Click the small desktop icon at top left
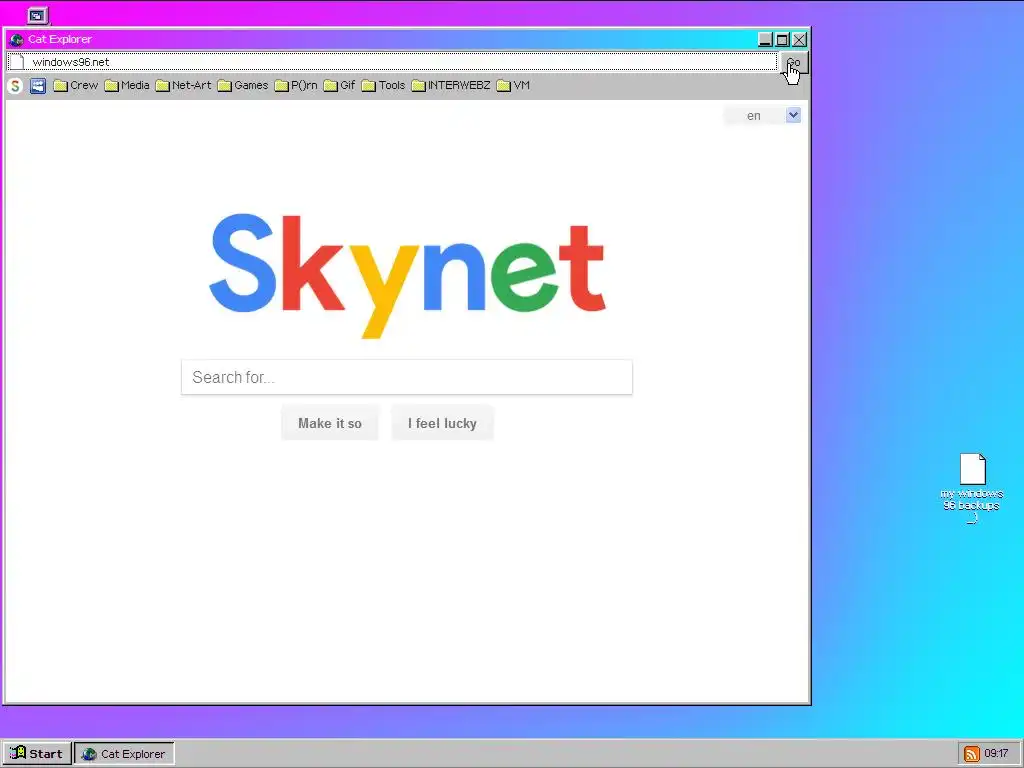The width and height of the screenshot is (1024, 768). (38, 14)
